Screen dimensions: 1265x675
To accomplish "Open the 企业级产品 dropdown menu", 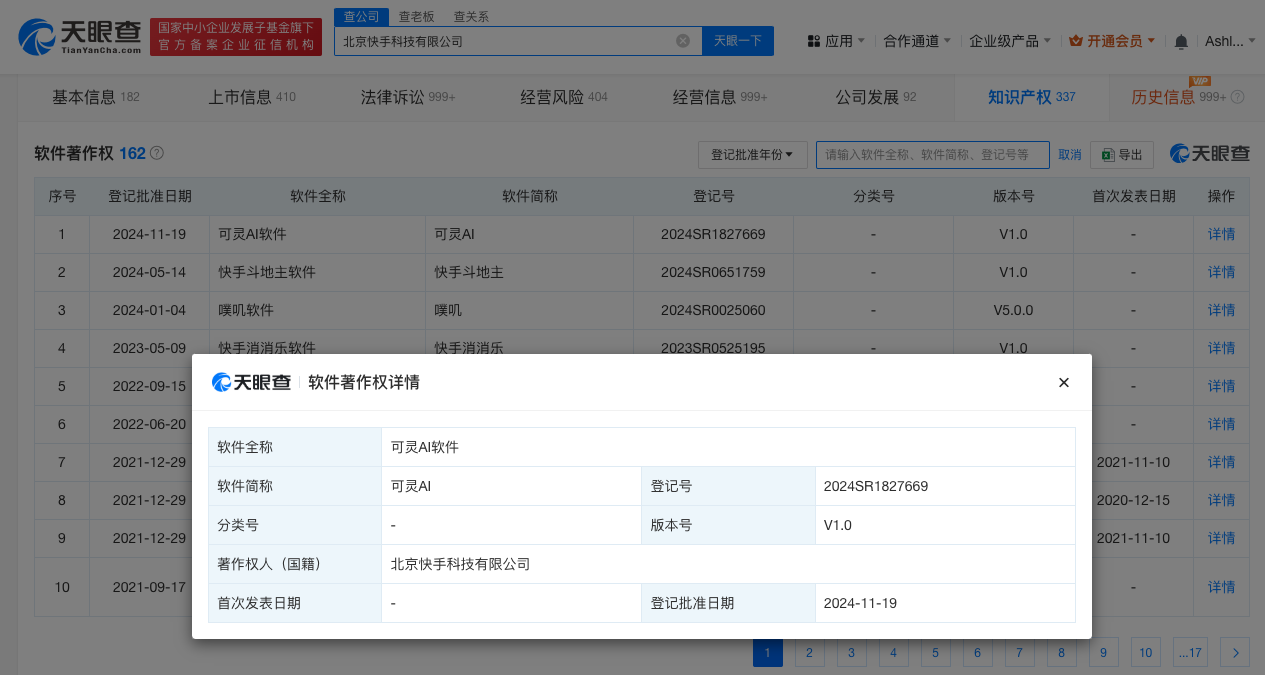I will tap(1009, 41).
